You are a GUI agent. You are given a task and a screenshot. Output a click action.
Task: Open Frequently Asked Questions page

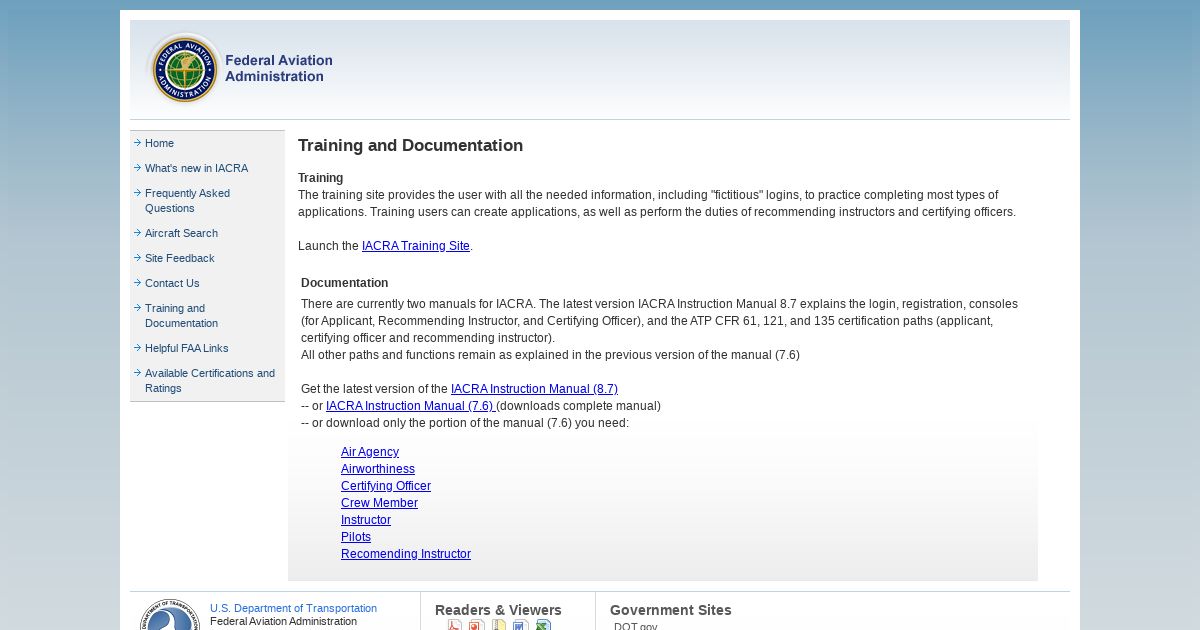coord(187,201)
